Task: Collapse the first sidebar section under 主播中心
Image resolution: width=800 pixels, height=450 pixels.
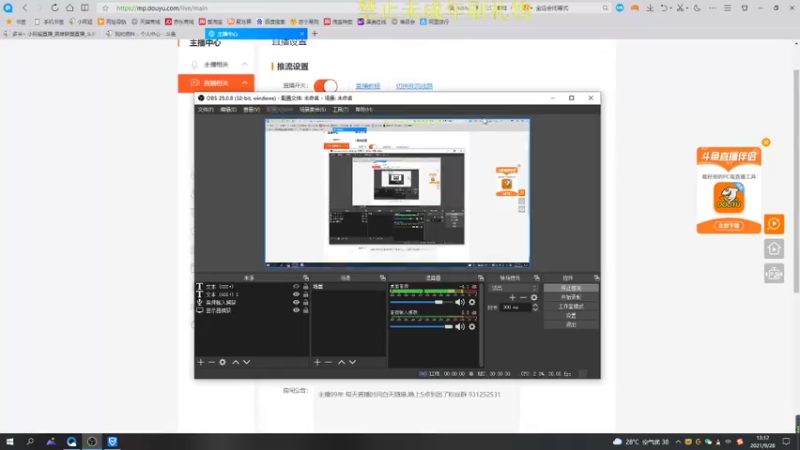Action: tap(245, 64)
